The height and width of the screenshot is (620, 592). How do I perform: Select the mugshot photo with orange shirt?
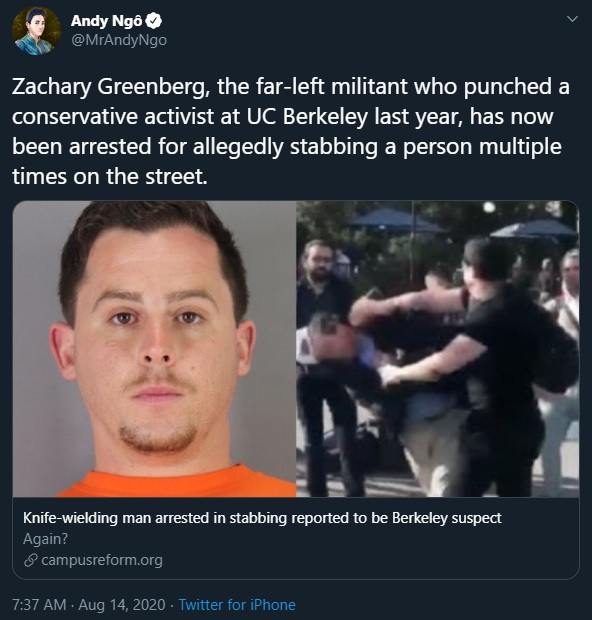[x=155, y=349]
